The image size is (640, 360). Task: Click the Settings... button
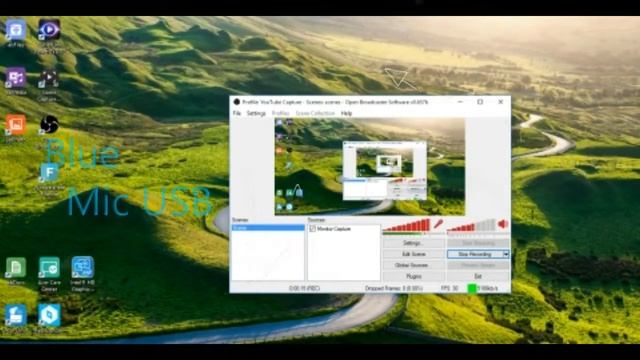click(413, 243)
